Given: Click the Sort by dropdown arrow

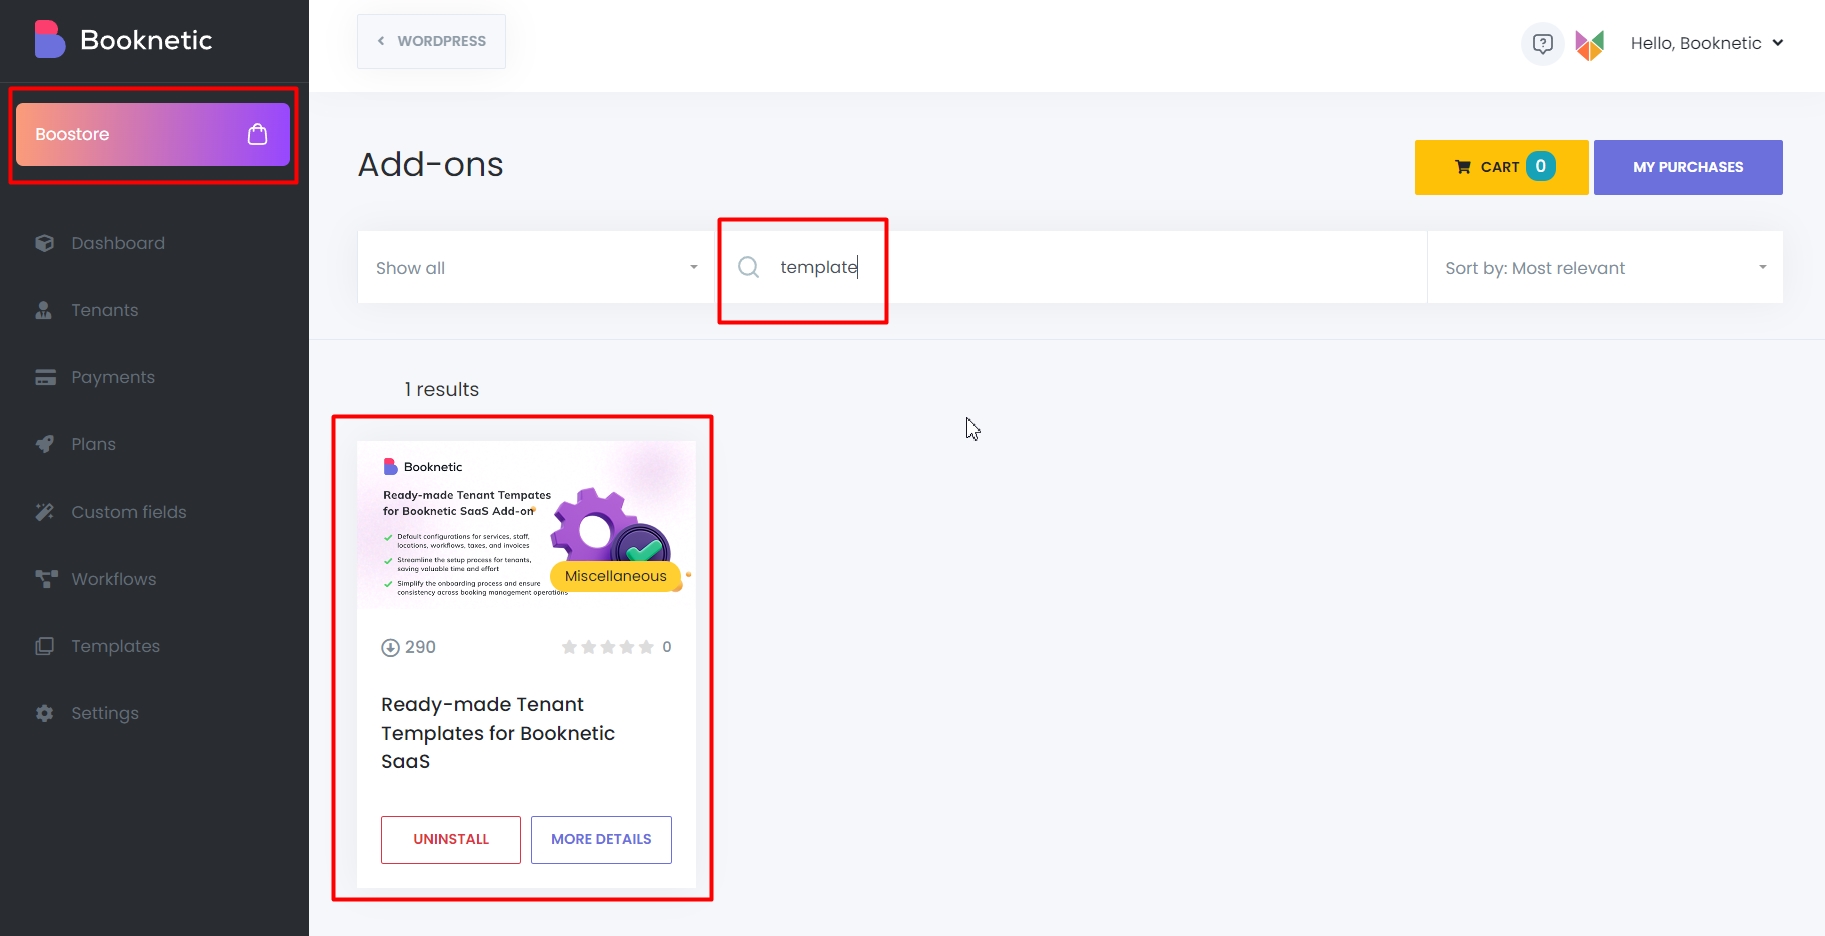Looking at the screenshot, I should click(1763, 267).
